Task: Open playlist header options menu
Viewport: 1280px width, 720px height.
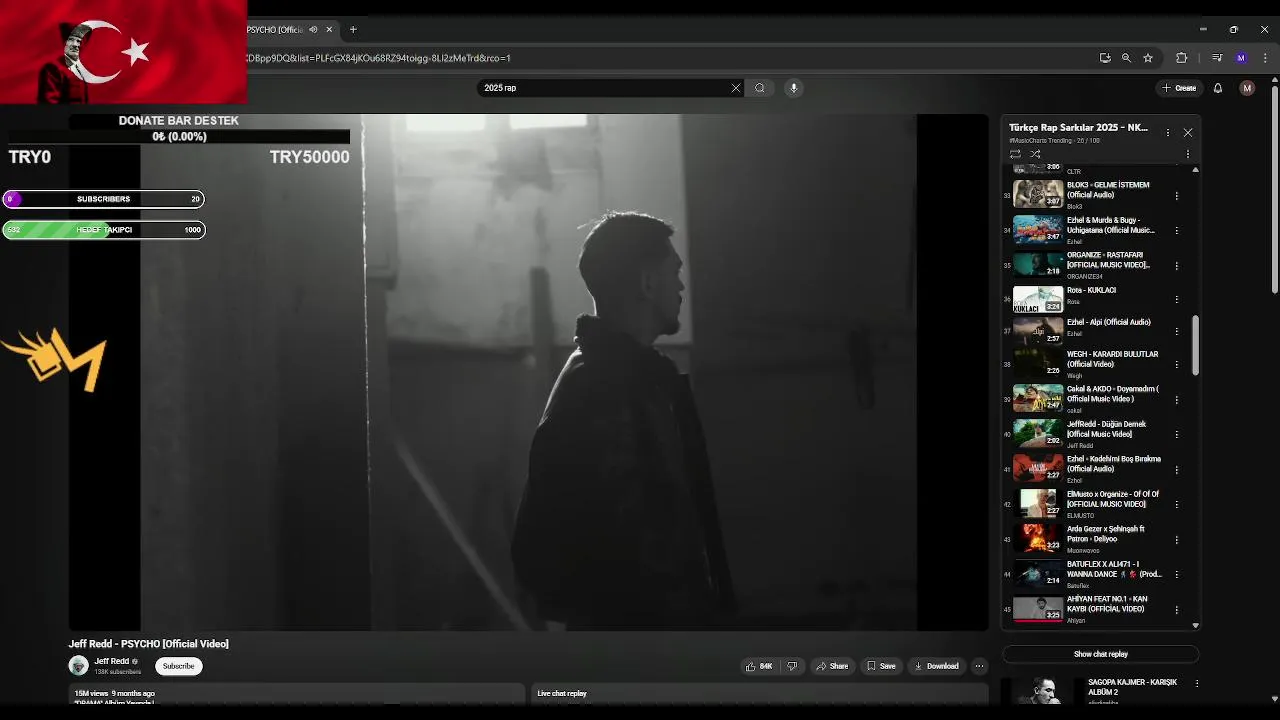Action: click(1167, 132)
